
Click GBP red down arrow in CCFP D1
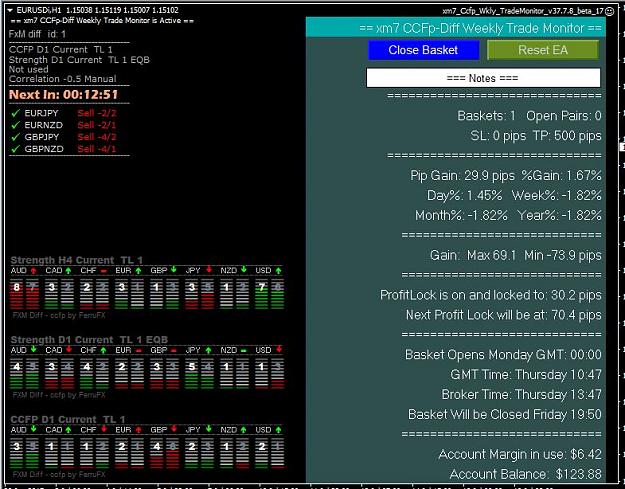(x=173, y=429)
